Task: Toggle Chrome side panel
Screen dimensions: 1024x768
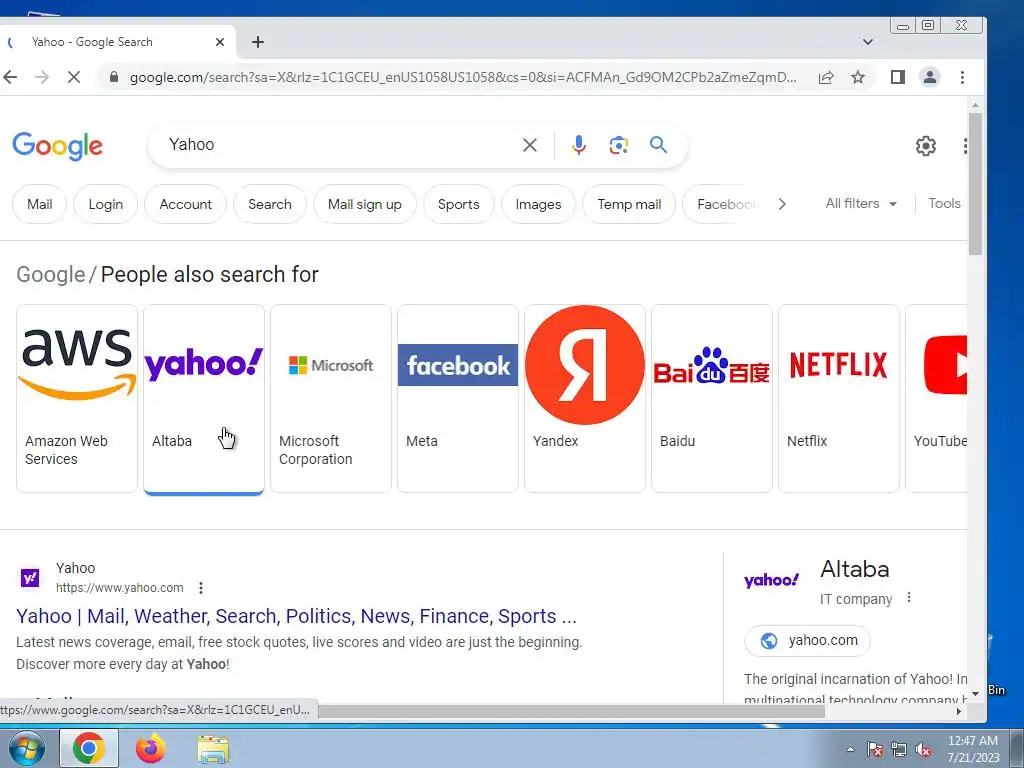Action: pyautogui.click(x=898, y=77)
